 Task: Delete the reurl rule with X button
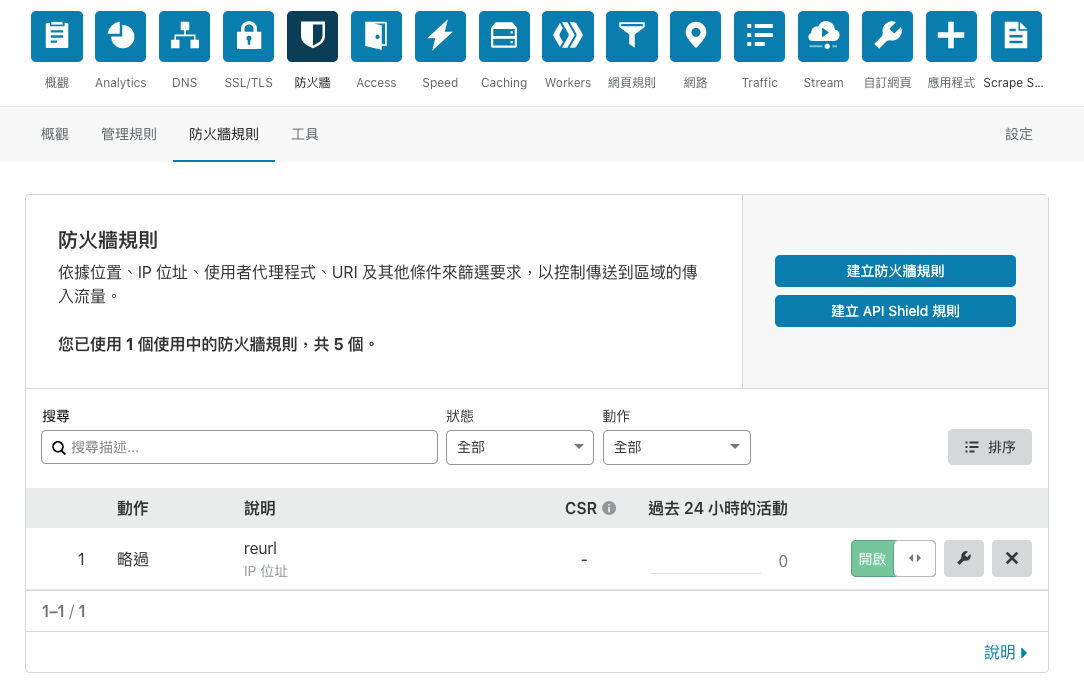click(1012, 559)
